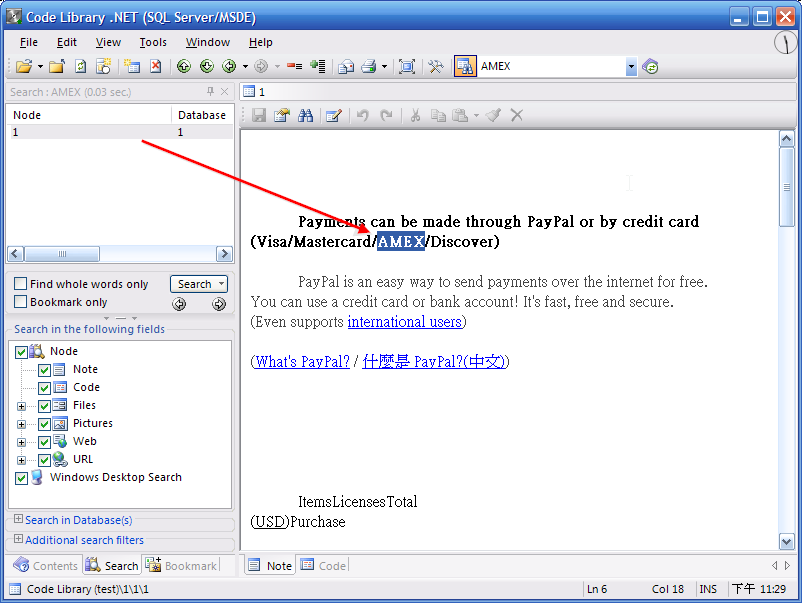Switch to the Code tab in editor

coord(324,566)
